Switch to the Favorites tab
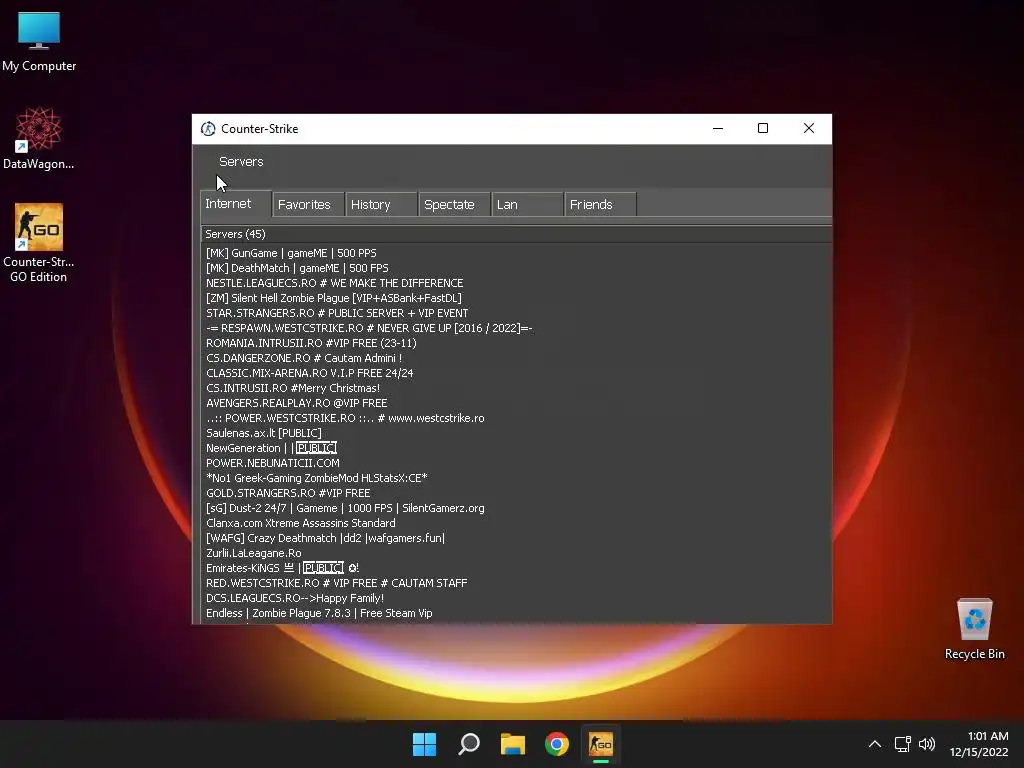Screen dimensions: 1024x768 pyautogui.click(x=308, y=205)
